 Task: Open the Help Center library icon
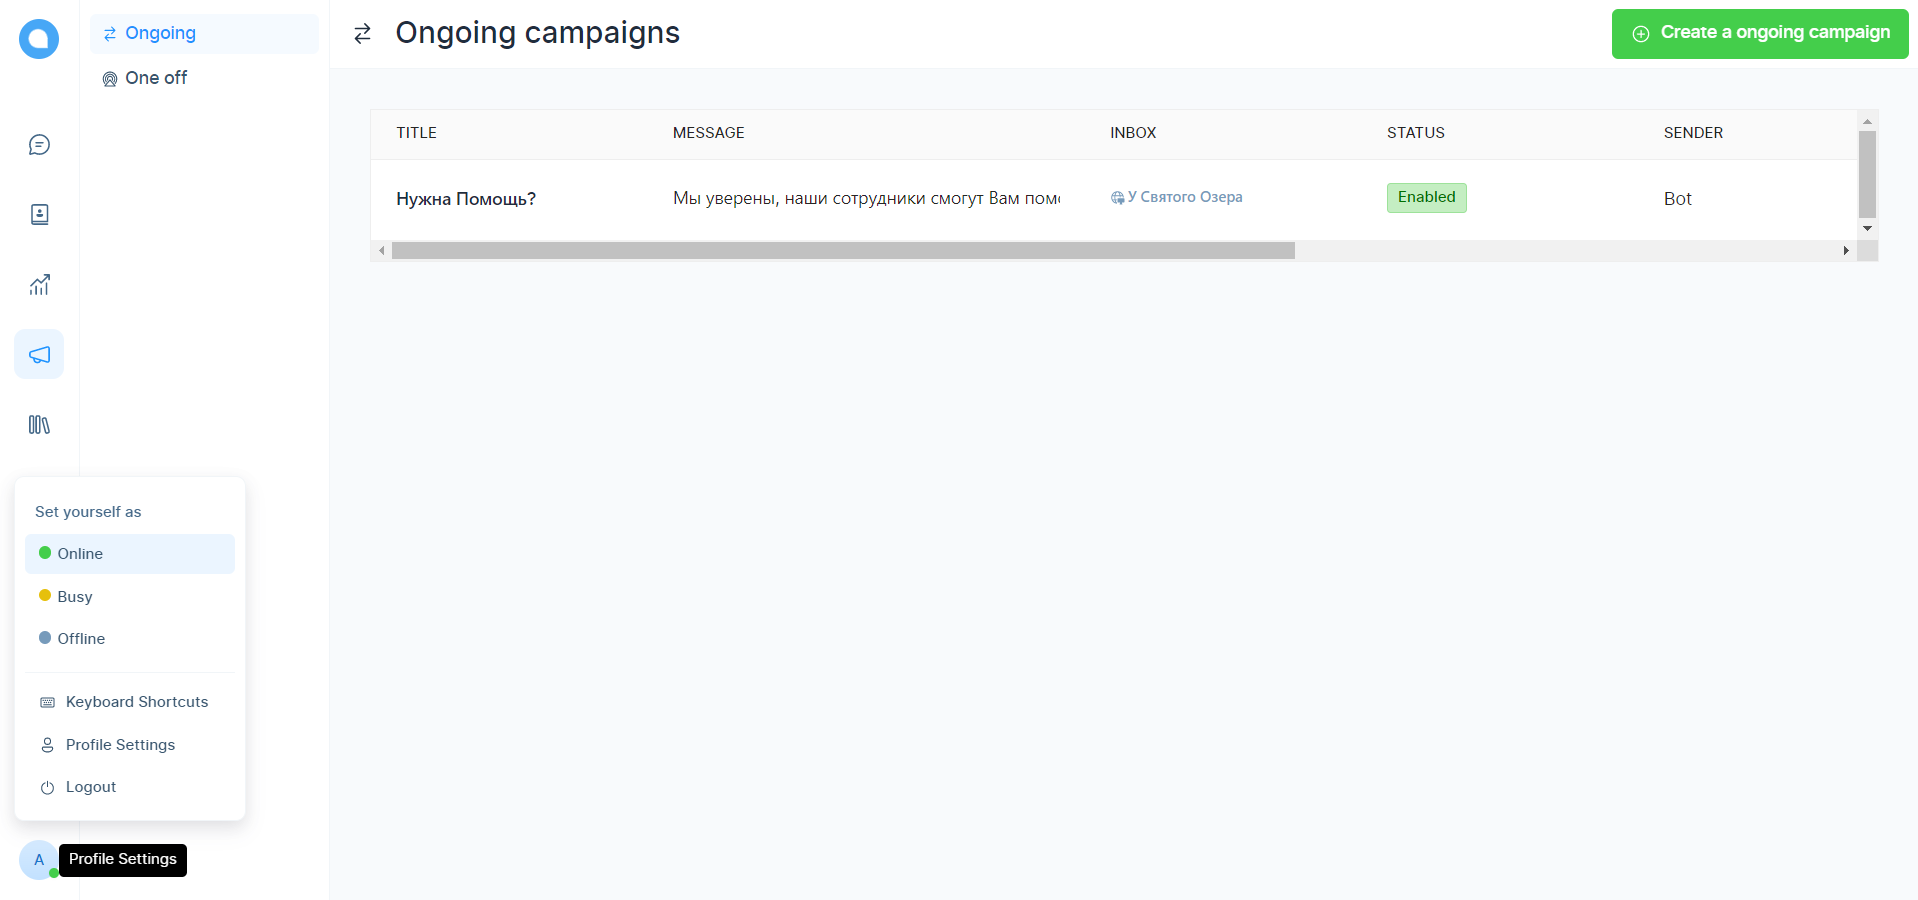[38, 424]
